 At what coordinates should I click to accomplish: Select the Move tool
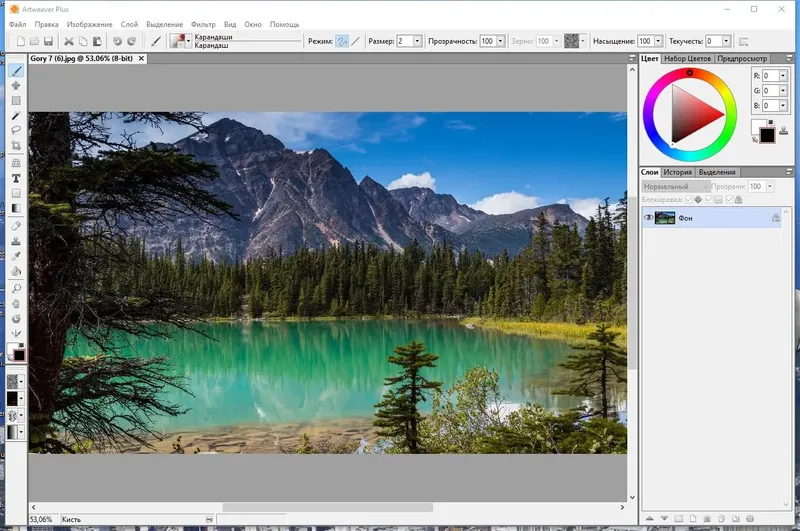(x=16, y=86)
